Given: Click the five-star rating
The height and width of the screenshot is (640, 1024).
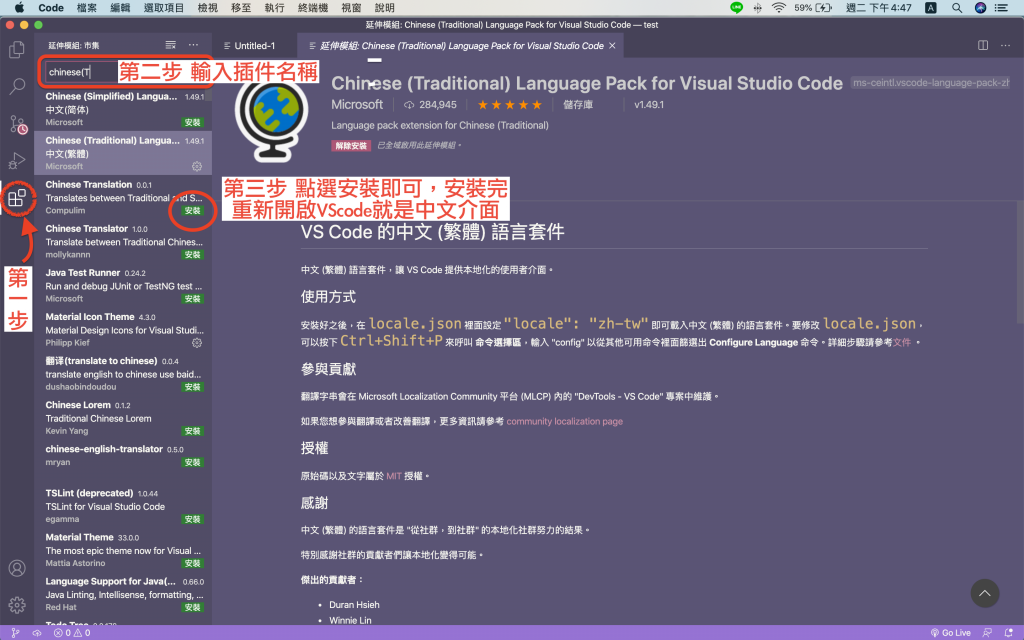Looking at the screenshot, I should (509, 104).
